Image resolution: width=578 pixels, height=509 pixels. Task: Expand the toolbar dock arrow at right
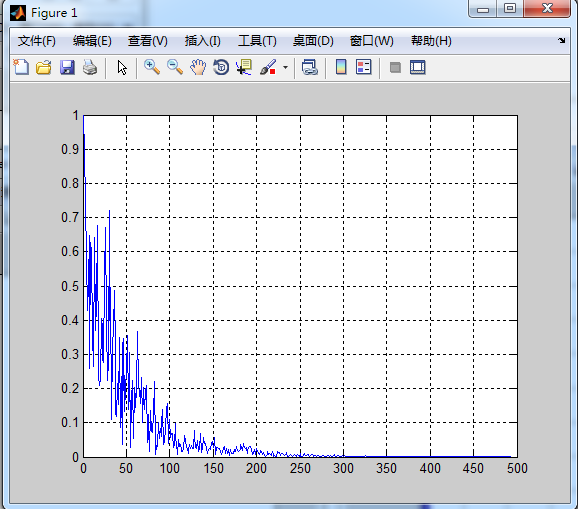561,41
